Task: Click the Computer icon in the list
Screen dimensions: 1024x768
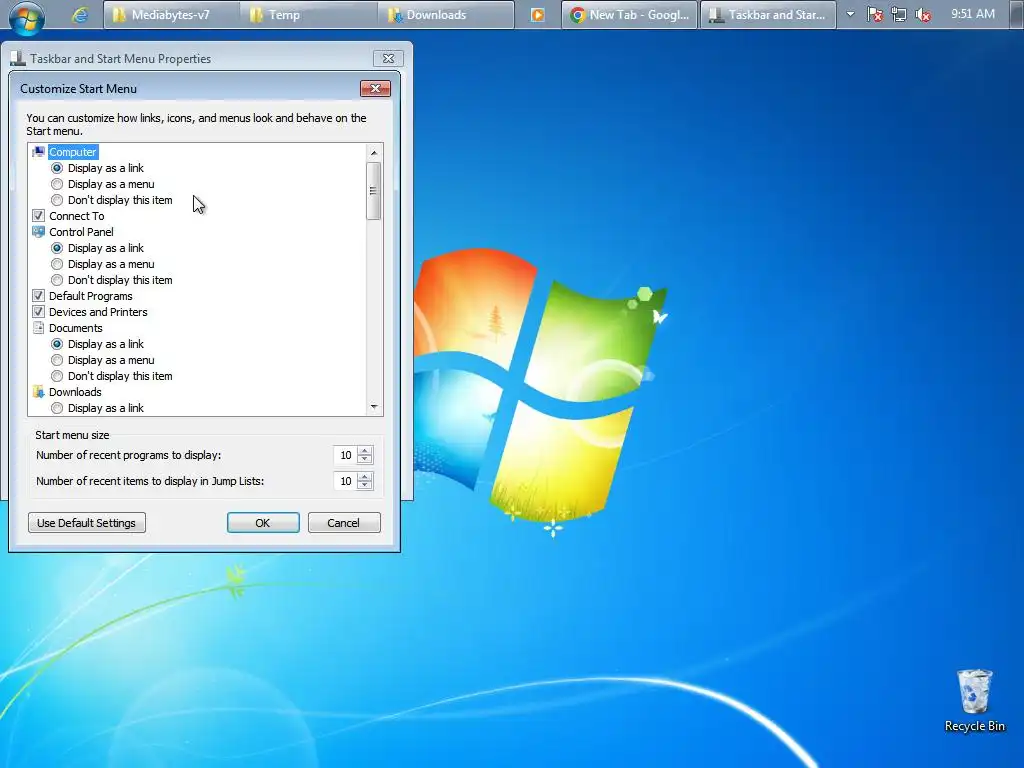Action: pyautogui.click(x=39, y=152)
